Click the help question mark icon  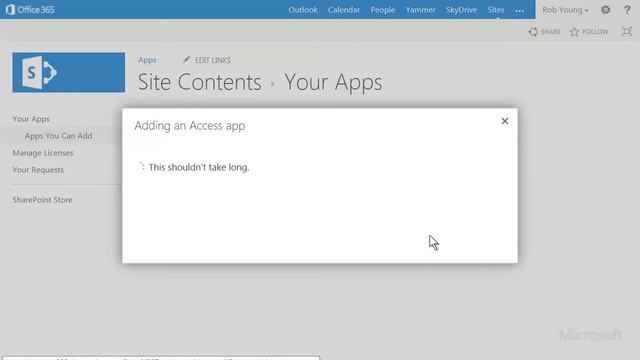click(x=627, y=10)
